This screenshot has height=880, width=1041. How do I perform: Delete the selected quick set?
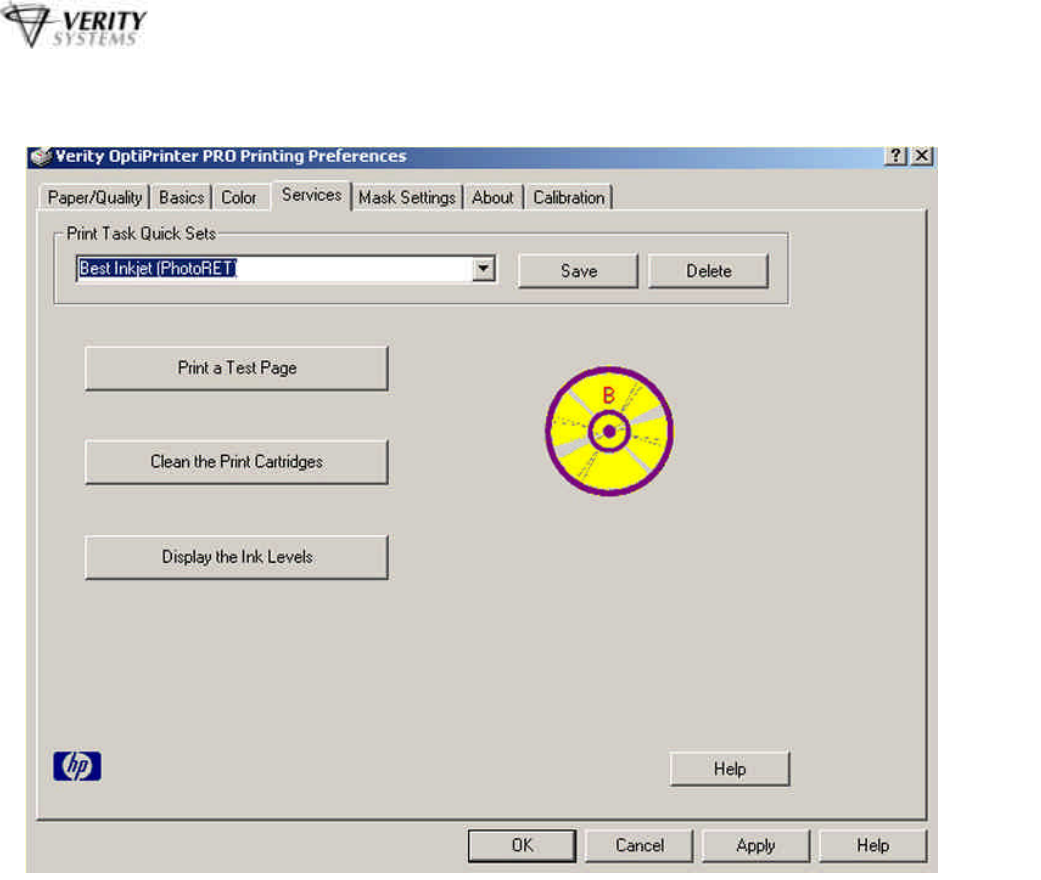point(708,271)
